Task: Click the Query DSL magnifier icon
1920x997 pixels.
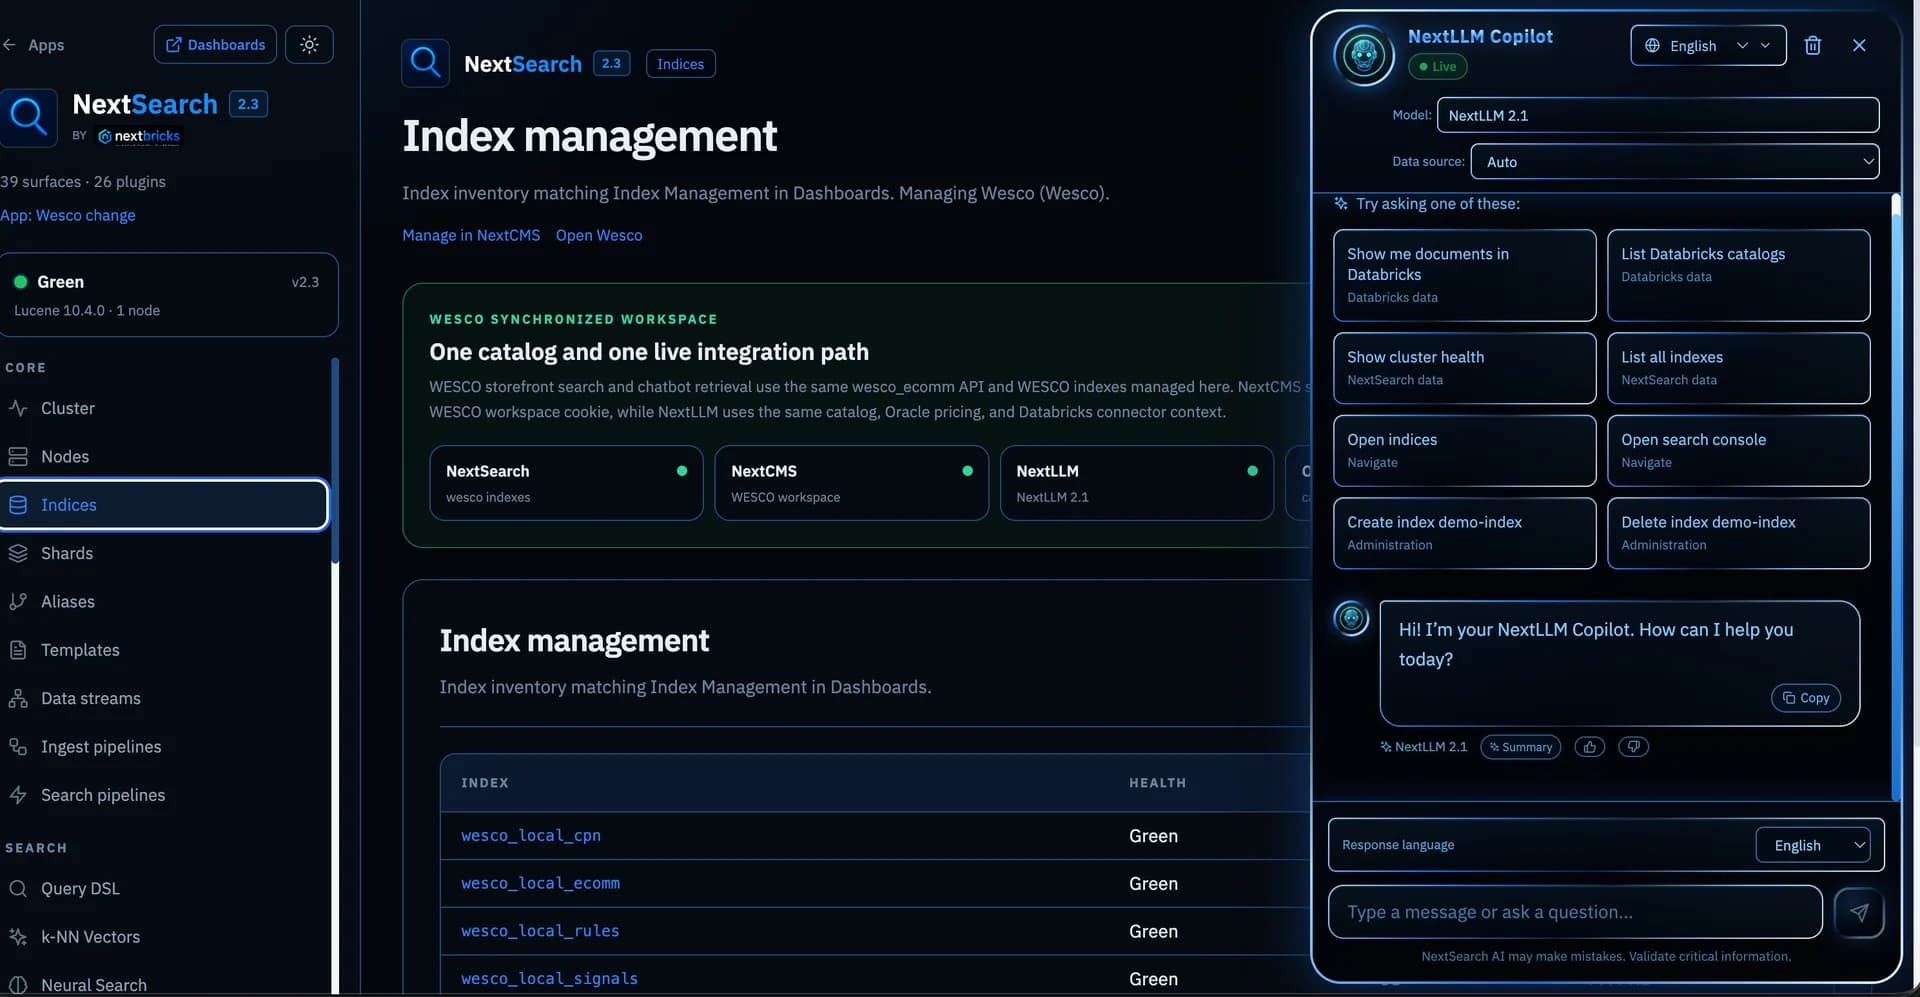Action: [18, 888]
